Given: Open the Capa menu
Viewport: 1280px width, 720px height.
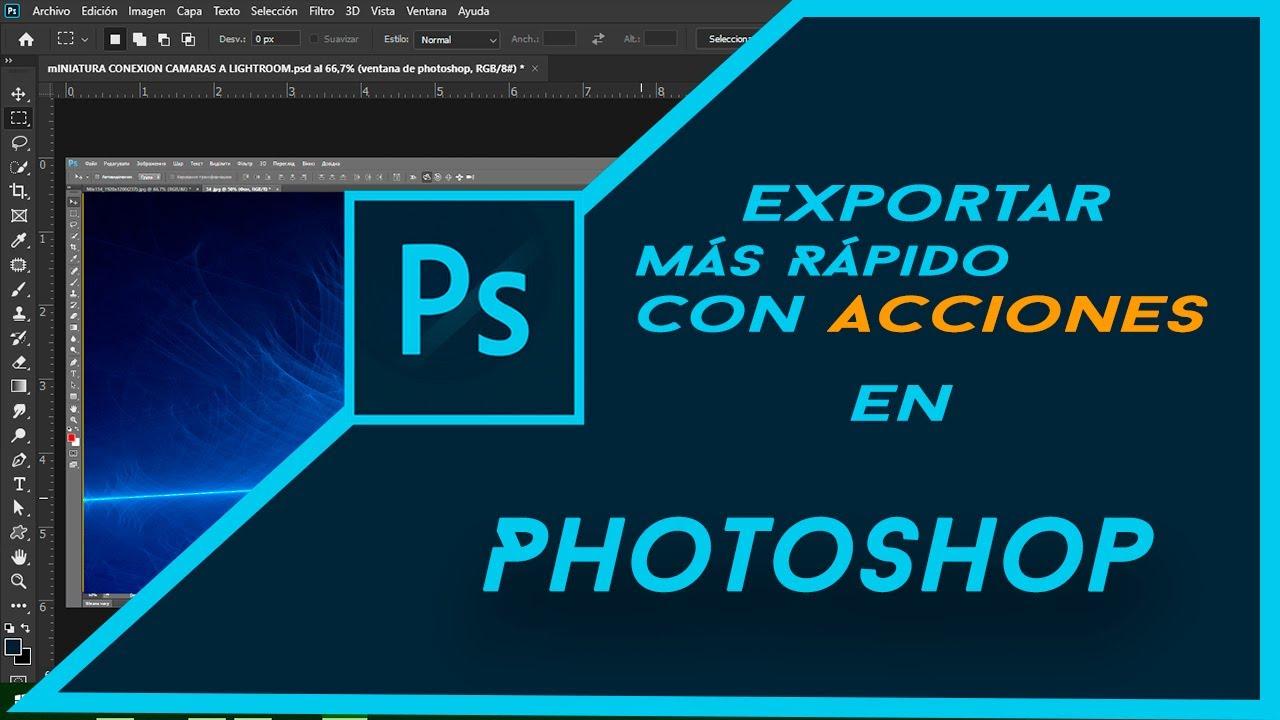Looking at the screenshot, I should [x=189, y=11].
